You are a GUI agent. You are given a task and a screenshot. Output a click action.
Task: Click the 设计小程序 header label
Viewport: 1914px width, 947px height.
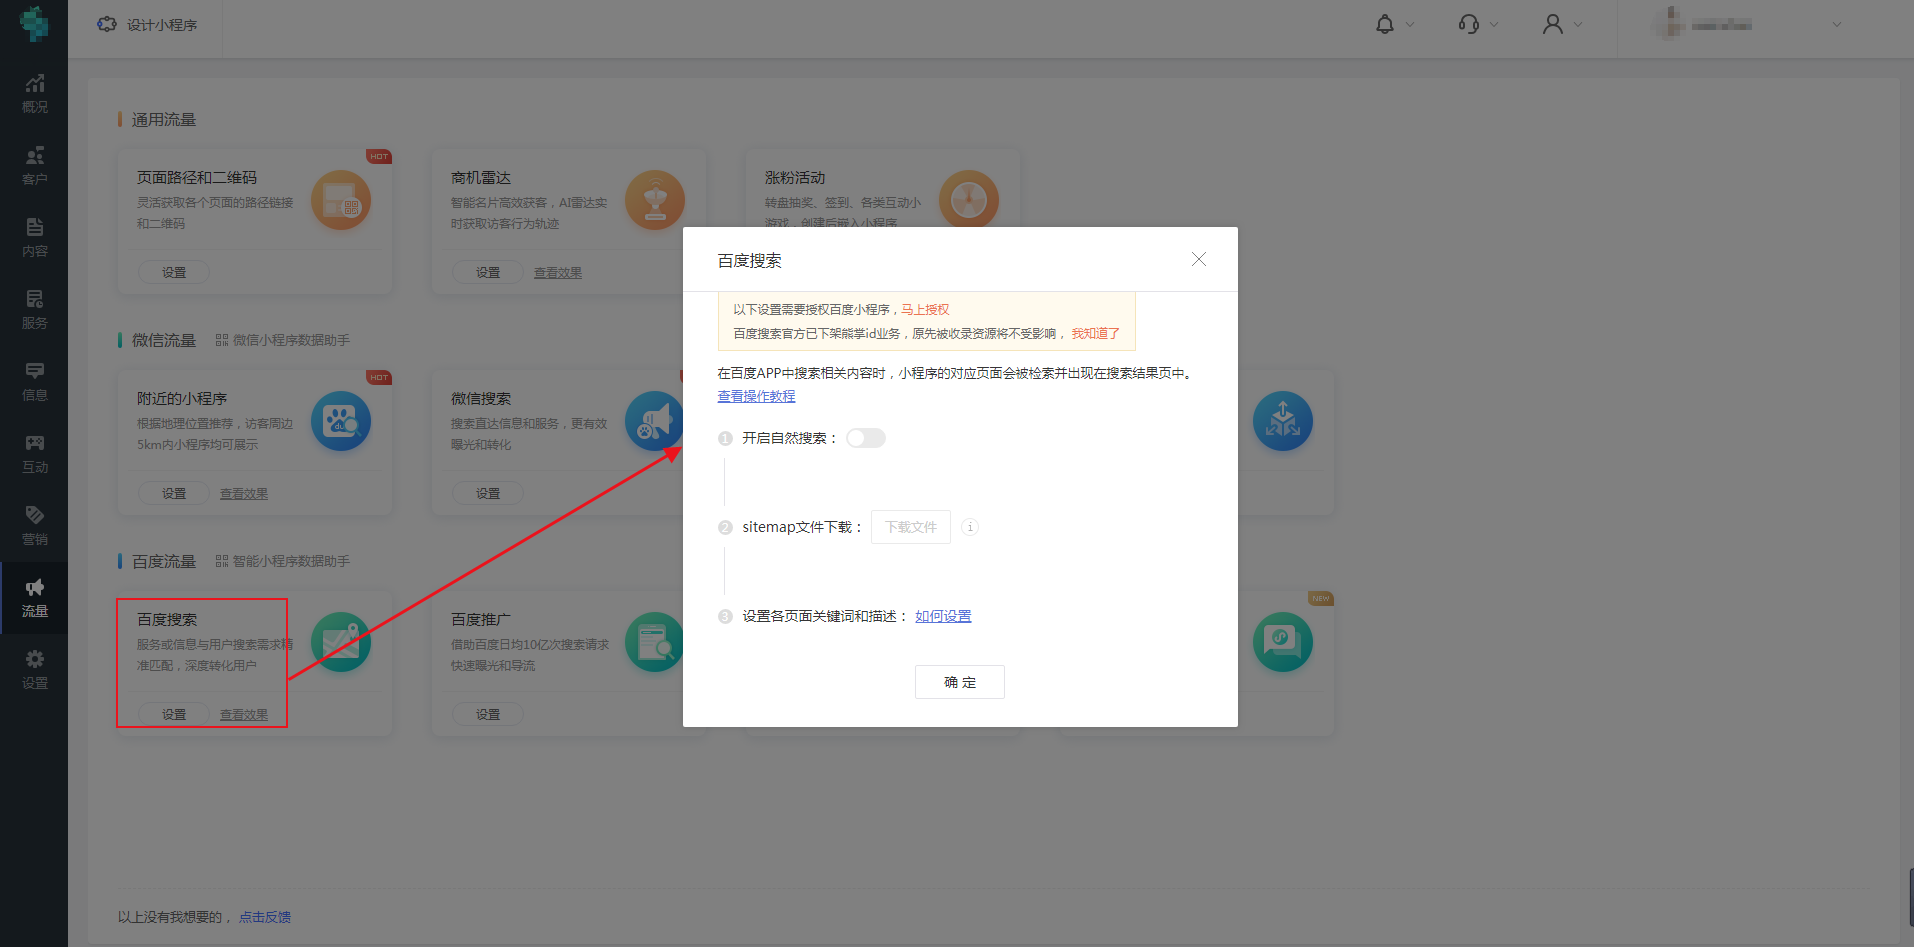(x=162, y=25)
